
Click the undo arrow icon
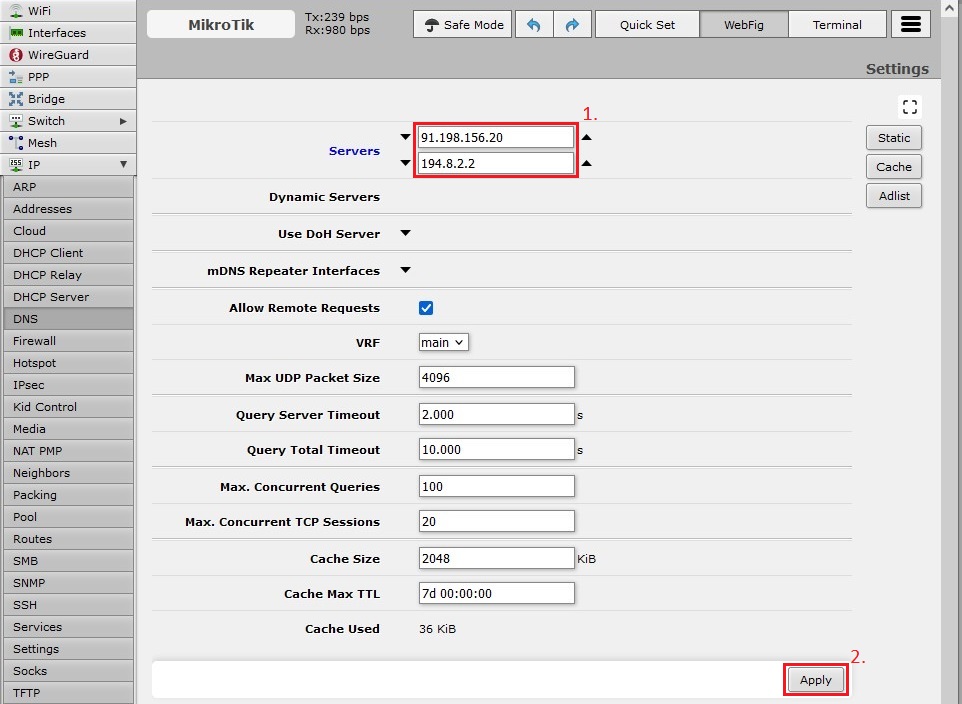pos(533,25)
